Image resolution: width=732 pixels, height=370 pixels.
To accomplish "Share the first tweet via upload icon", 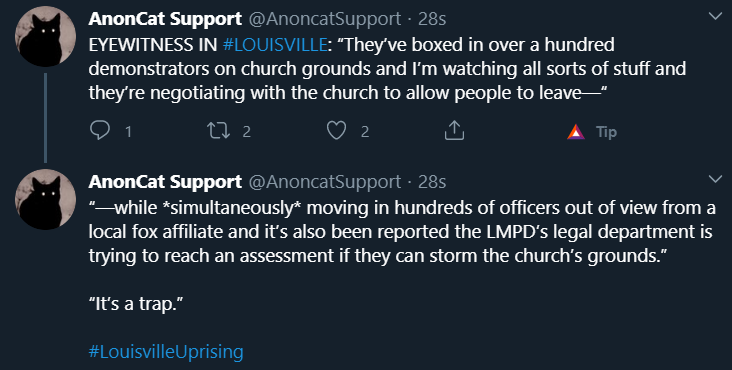I will click(454, 131).
